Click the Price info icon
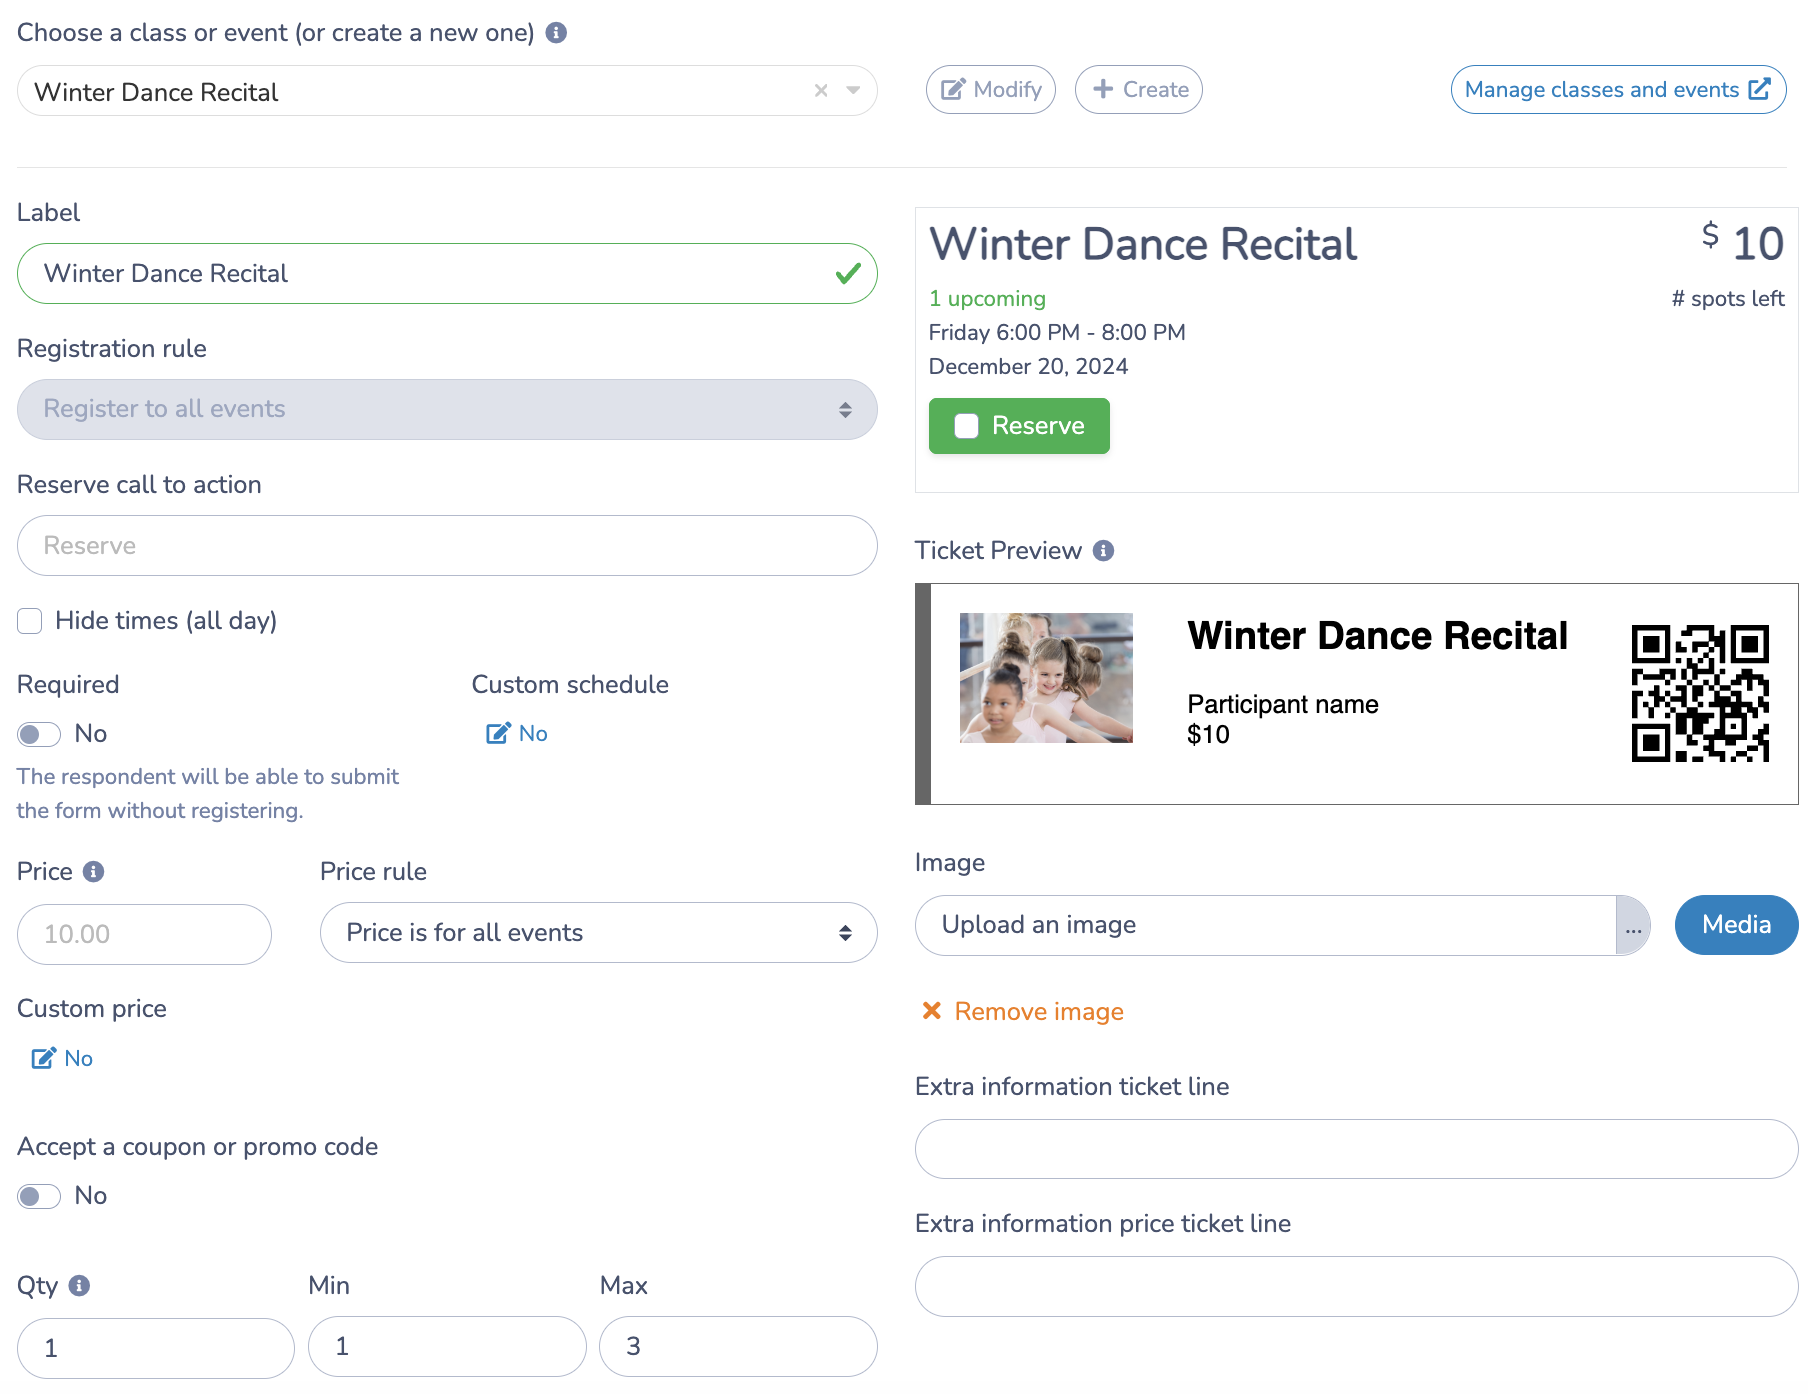Screen dimensions: 1808x1394 pyautogui.click(x=93, y=872)
